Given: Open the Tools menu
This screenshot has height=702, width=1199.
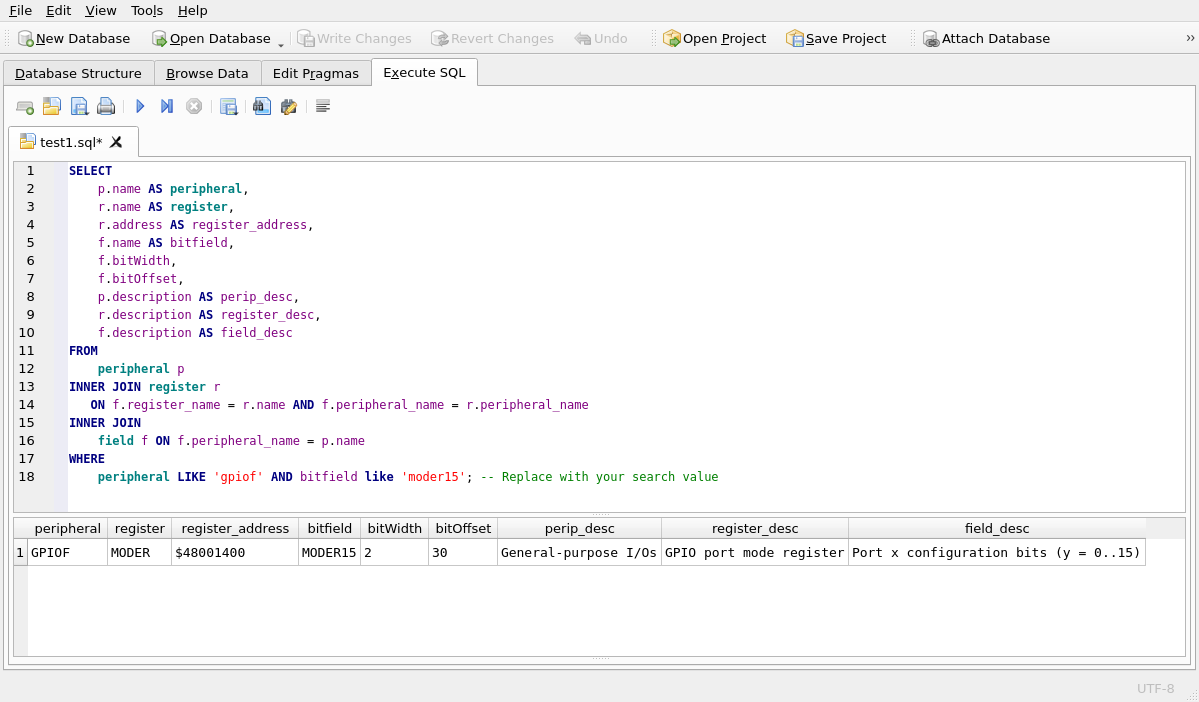Looking at the screenshot, I should (x=146, y=10).
